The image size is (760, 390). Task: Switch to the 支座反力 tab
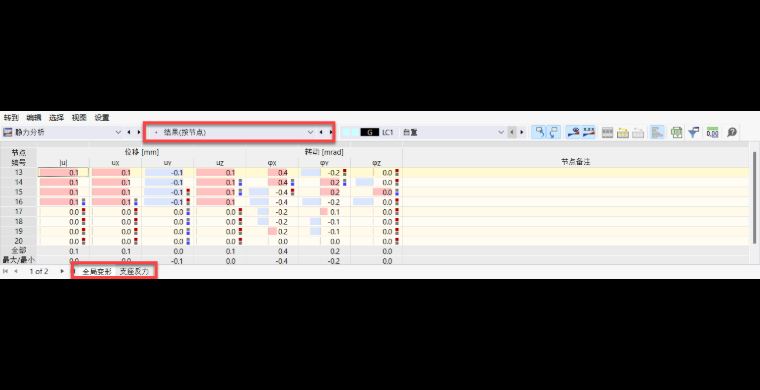tap(134, 272)
